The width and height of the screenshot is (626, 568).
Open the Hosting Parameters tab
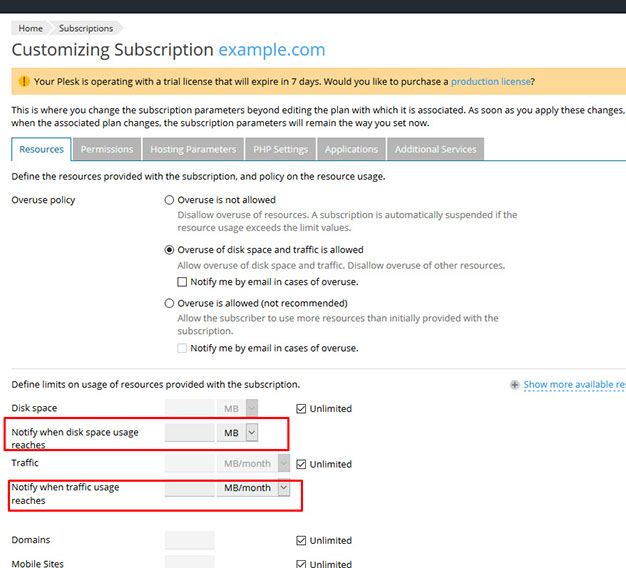coord(193,149)
